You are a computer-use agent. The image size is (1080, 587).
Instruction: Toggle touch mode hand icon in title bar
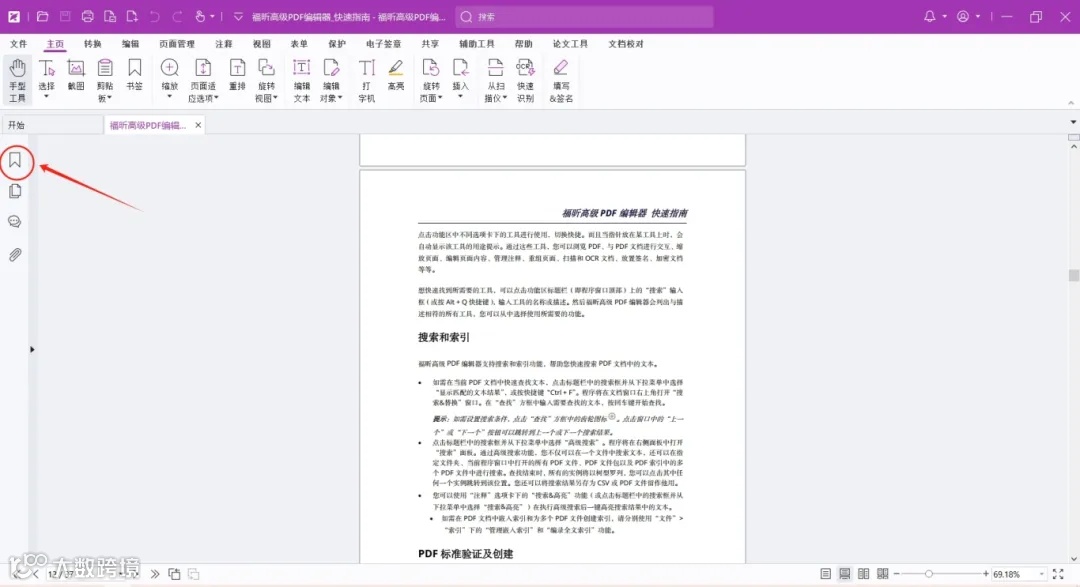click(200, 17)
